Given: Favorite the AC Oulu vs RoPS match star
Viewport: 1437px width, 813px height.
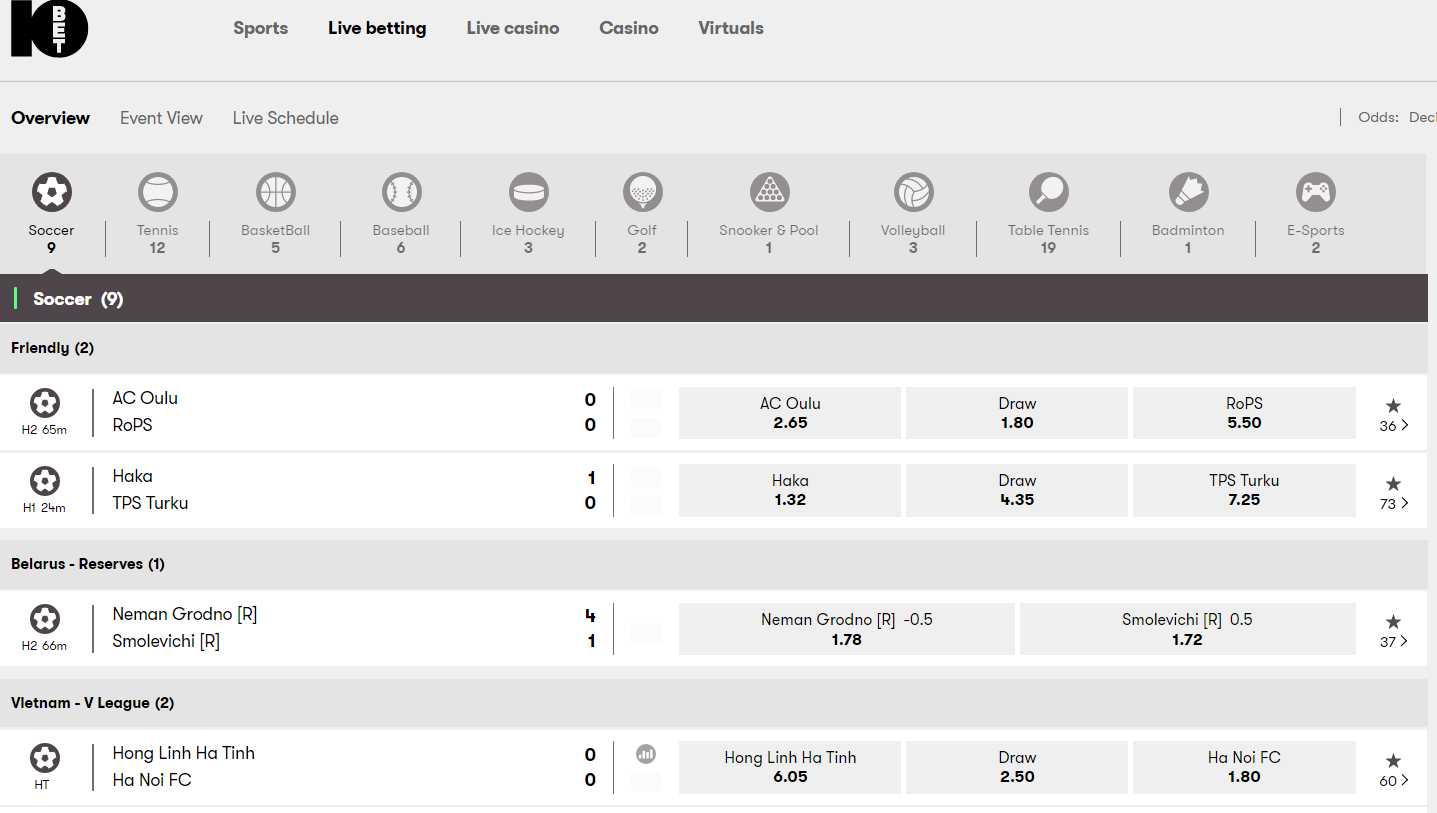Looking at the screenshot, I should click(x=1394, y=405).
